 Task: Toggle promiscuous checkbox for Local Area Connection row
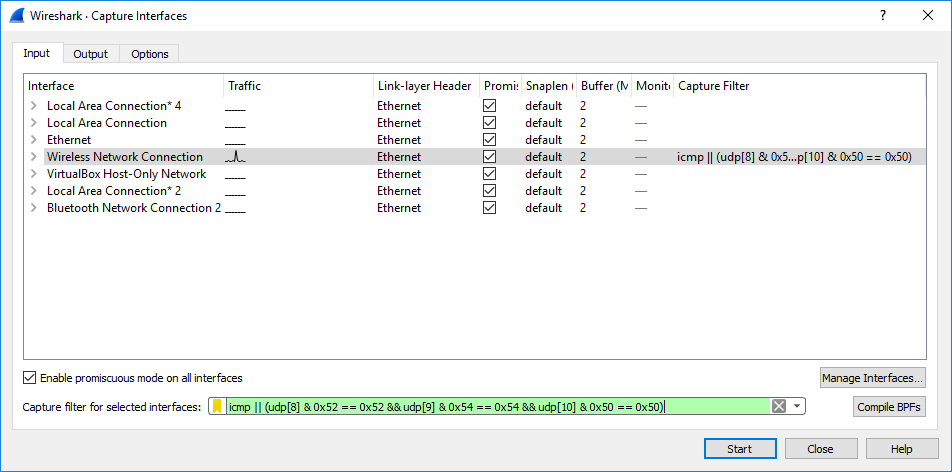coord(489,123)
